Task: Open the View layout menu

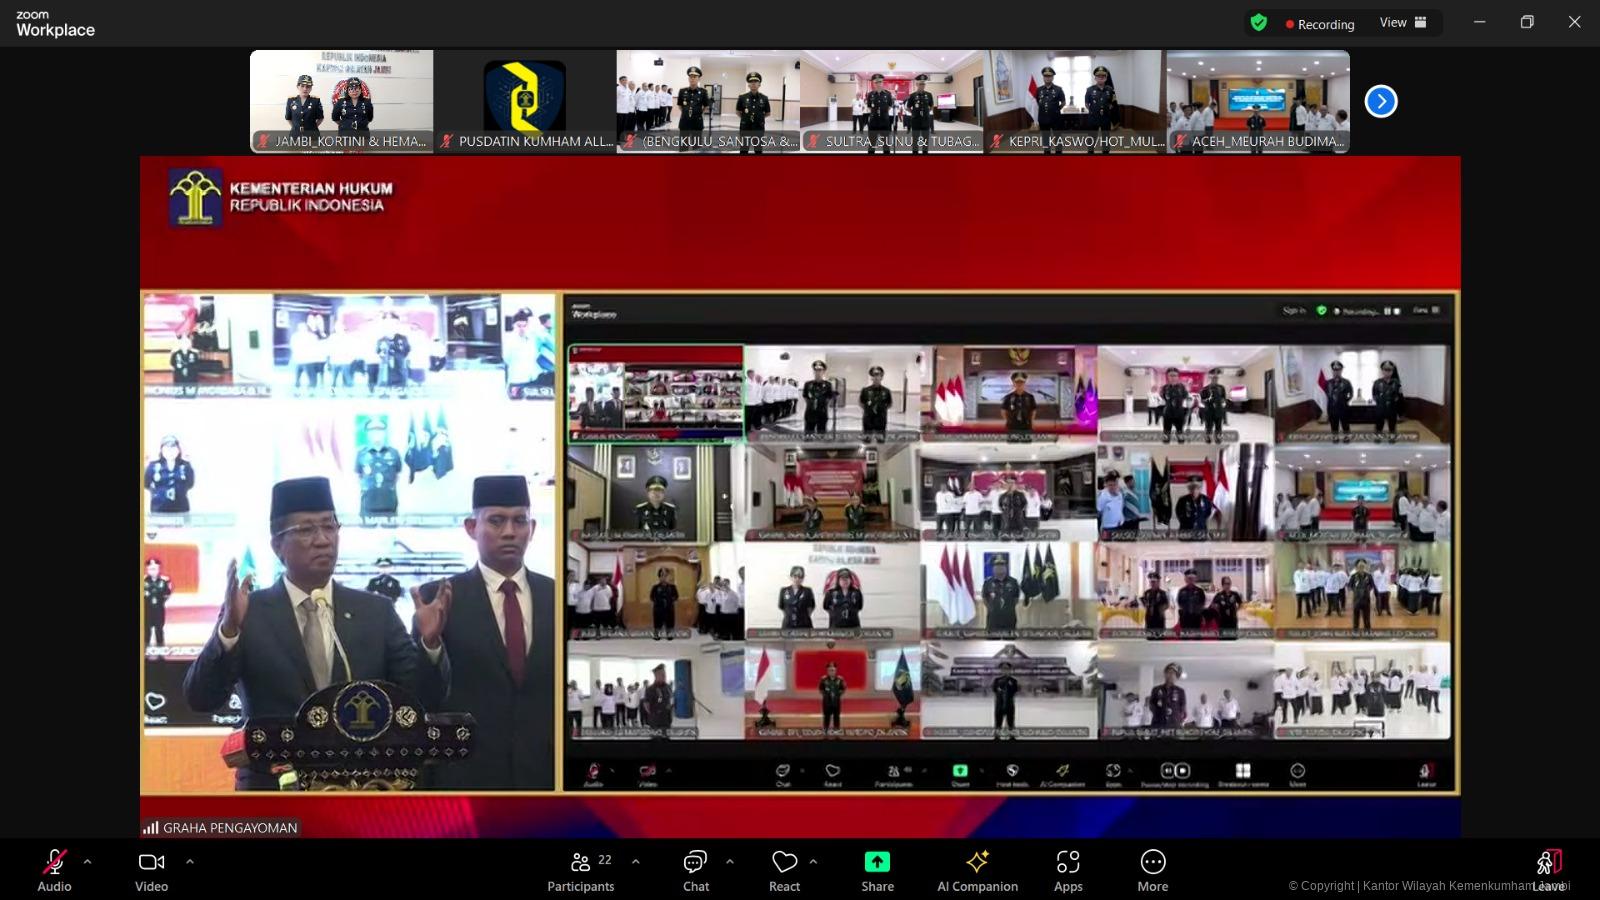Action: tap(1403, 23)
